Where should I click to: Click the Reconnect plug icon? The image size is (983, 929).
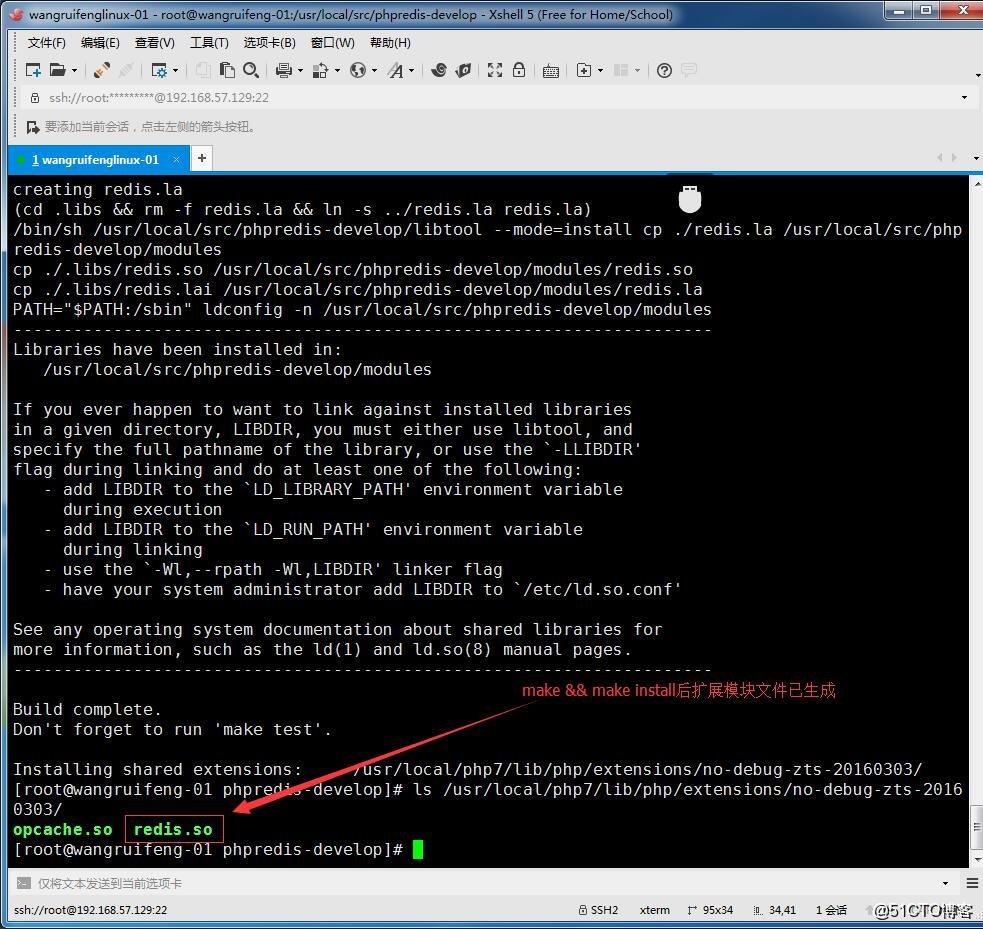[102, 70]
